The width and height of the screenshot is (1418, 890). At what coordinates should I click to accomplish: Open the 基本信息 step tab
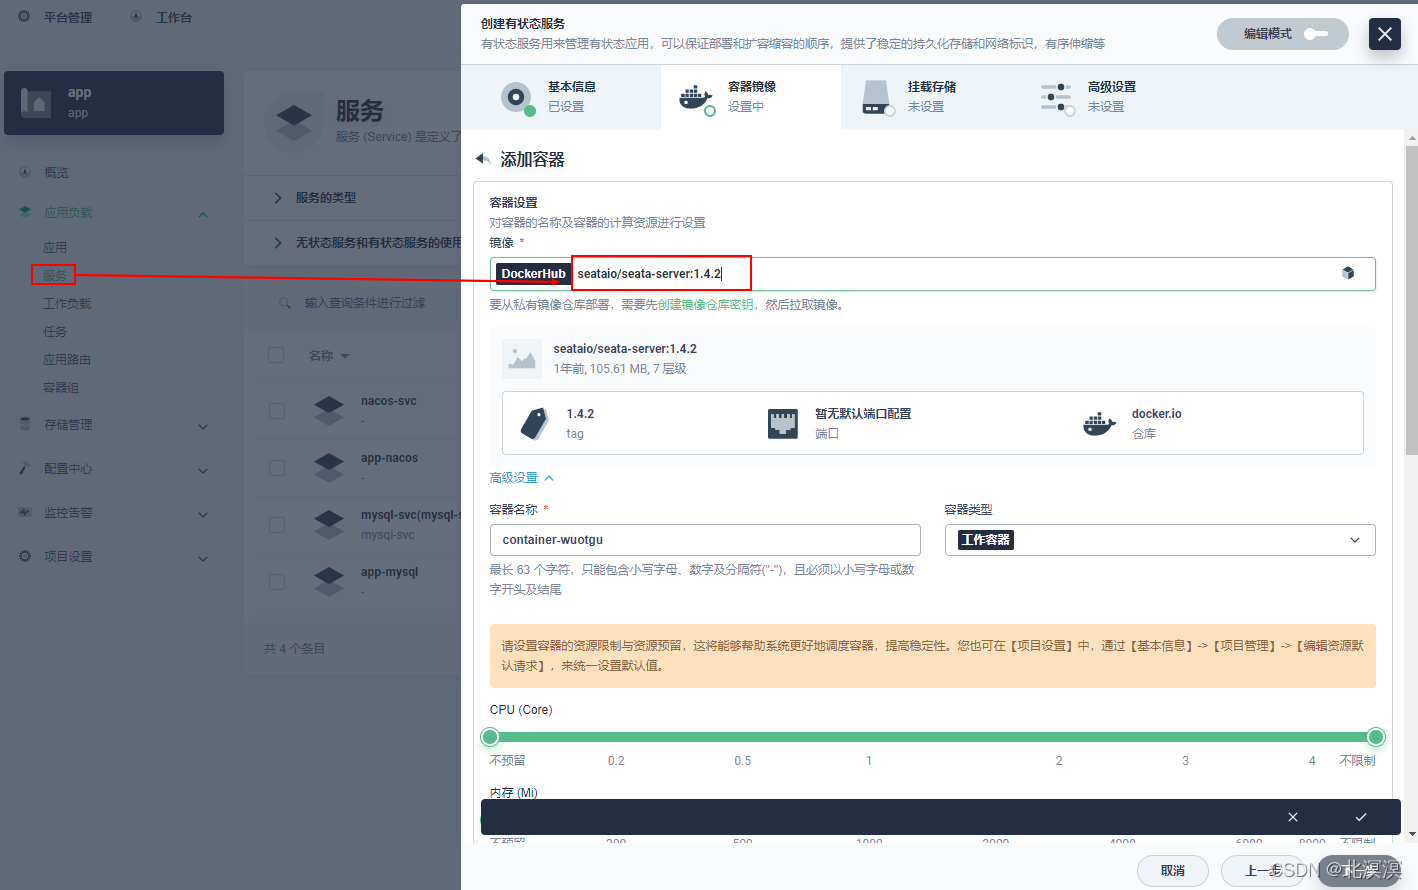click(x=560, y=97)
